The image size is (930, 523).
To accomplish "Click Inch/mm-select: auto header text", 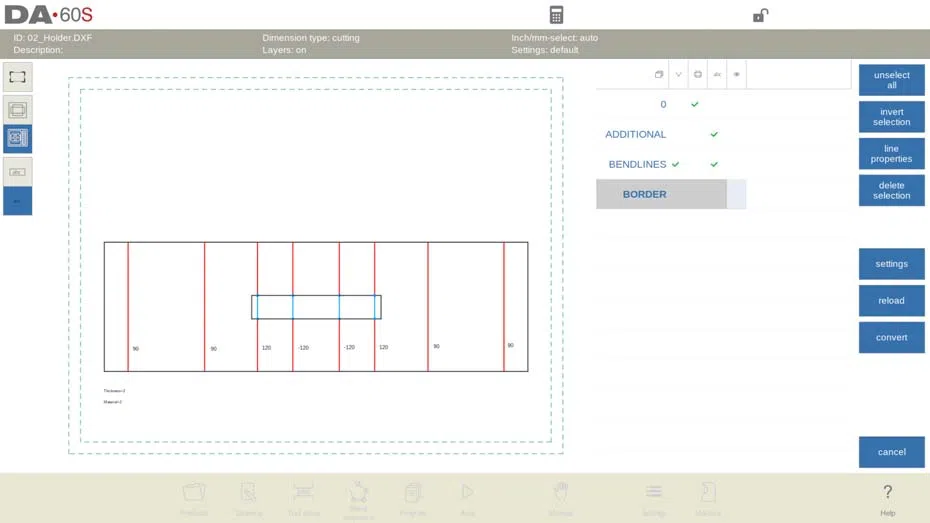I will tap(555, 37).
